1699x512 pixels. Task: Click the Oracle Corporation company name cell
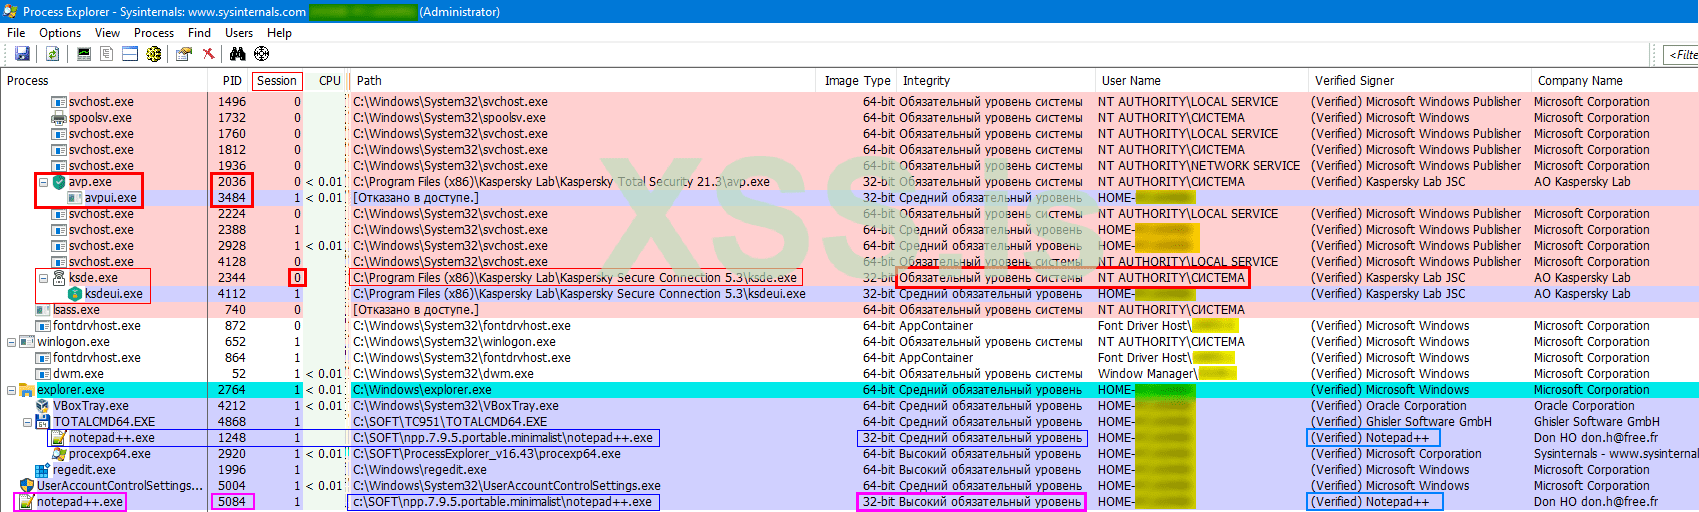[1584, 406]
